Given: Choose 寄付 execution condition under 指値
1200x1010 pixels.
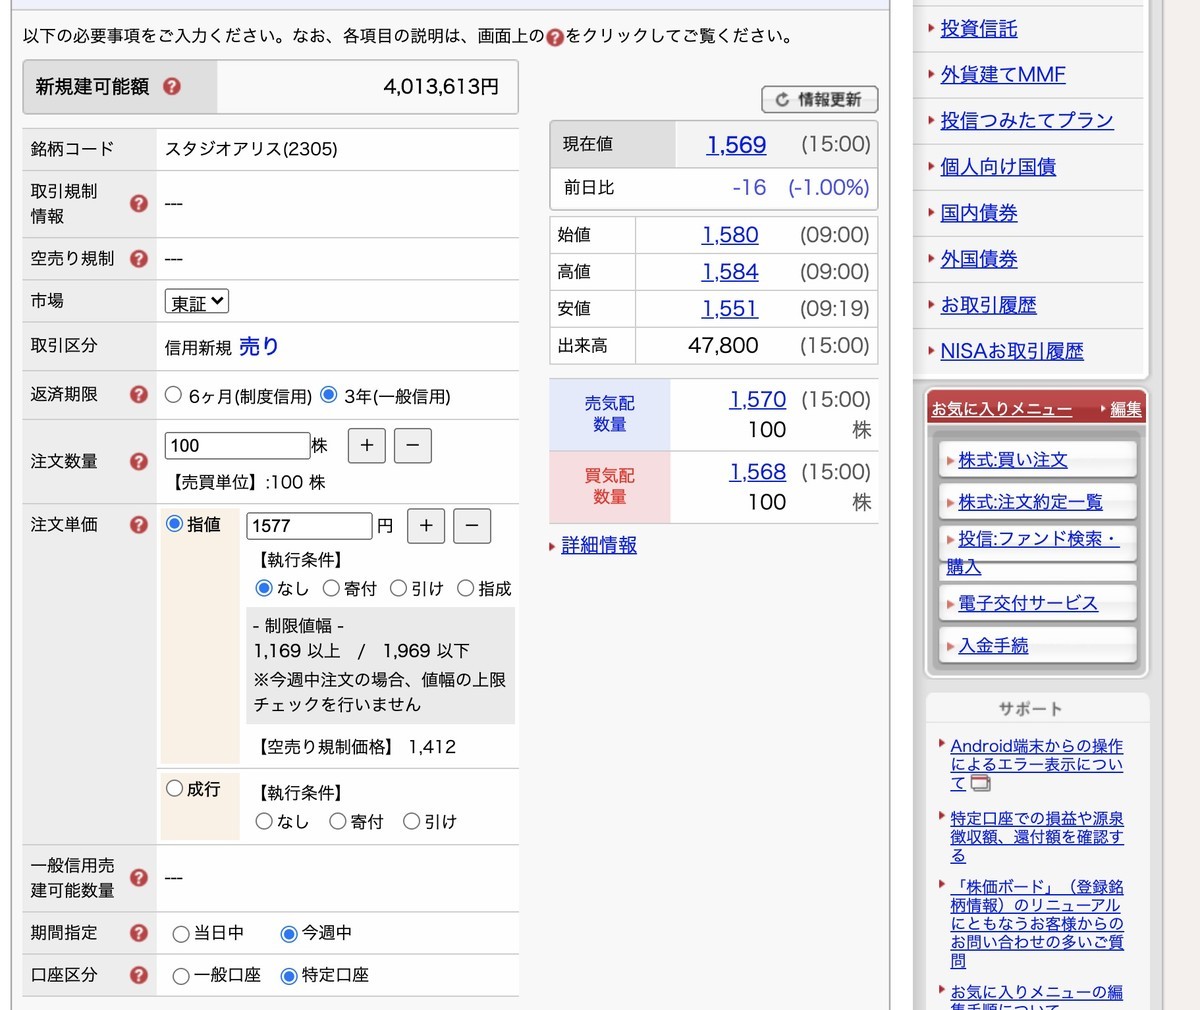Looking at the screenshot, I should (332, 588).
